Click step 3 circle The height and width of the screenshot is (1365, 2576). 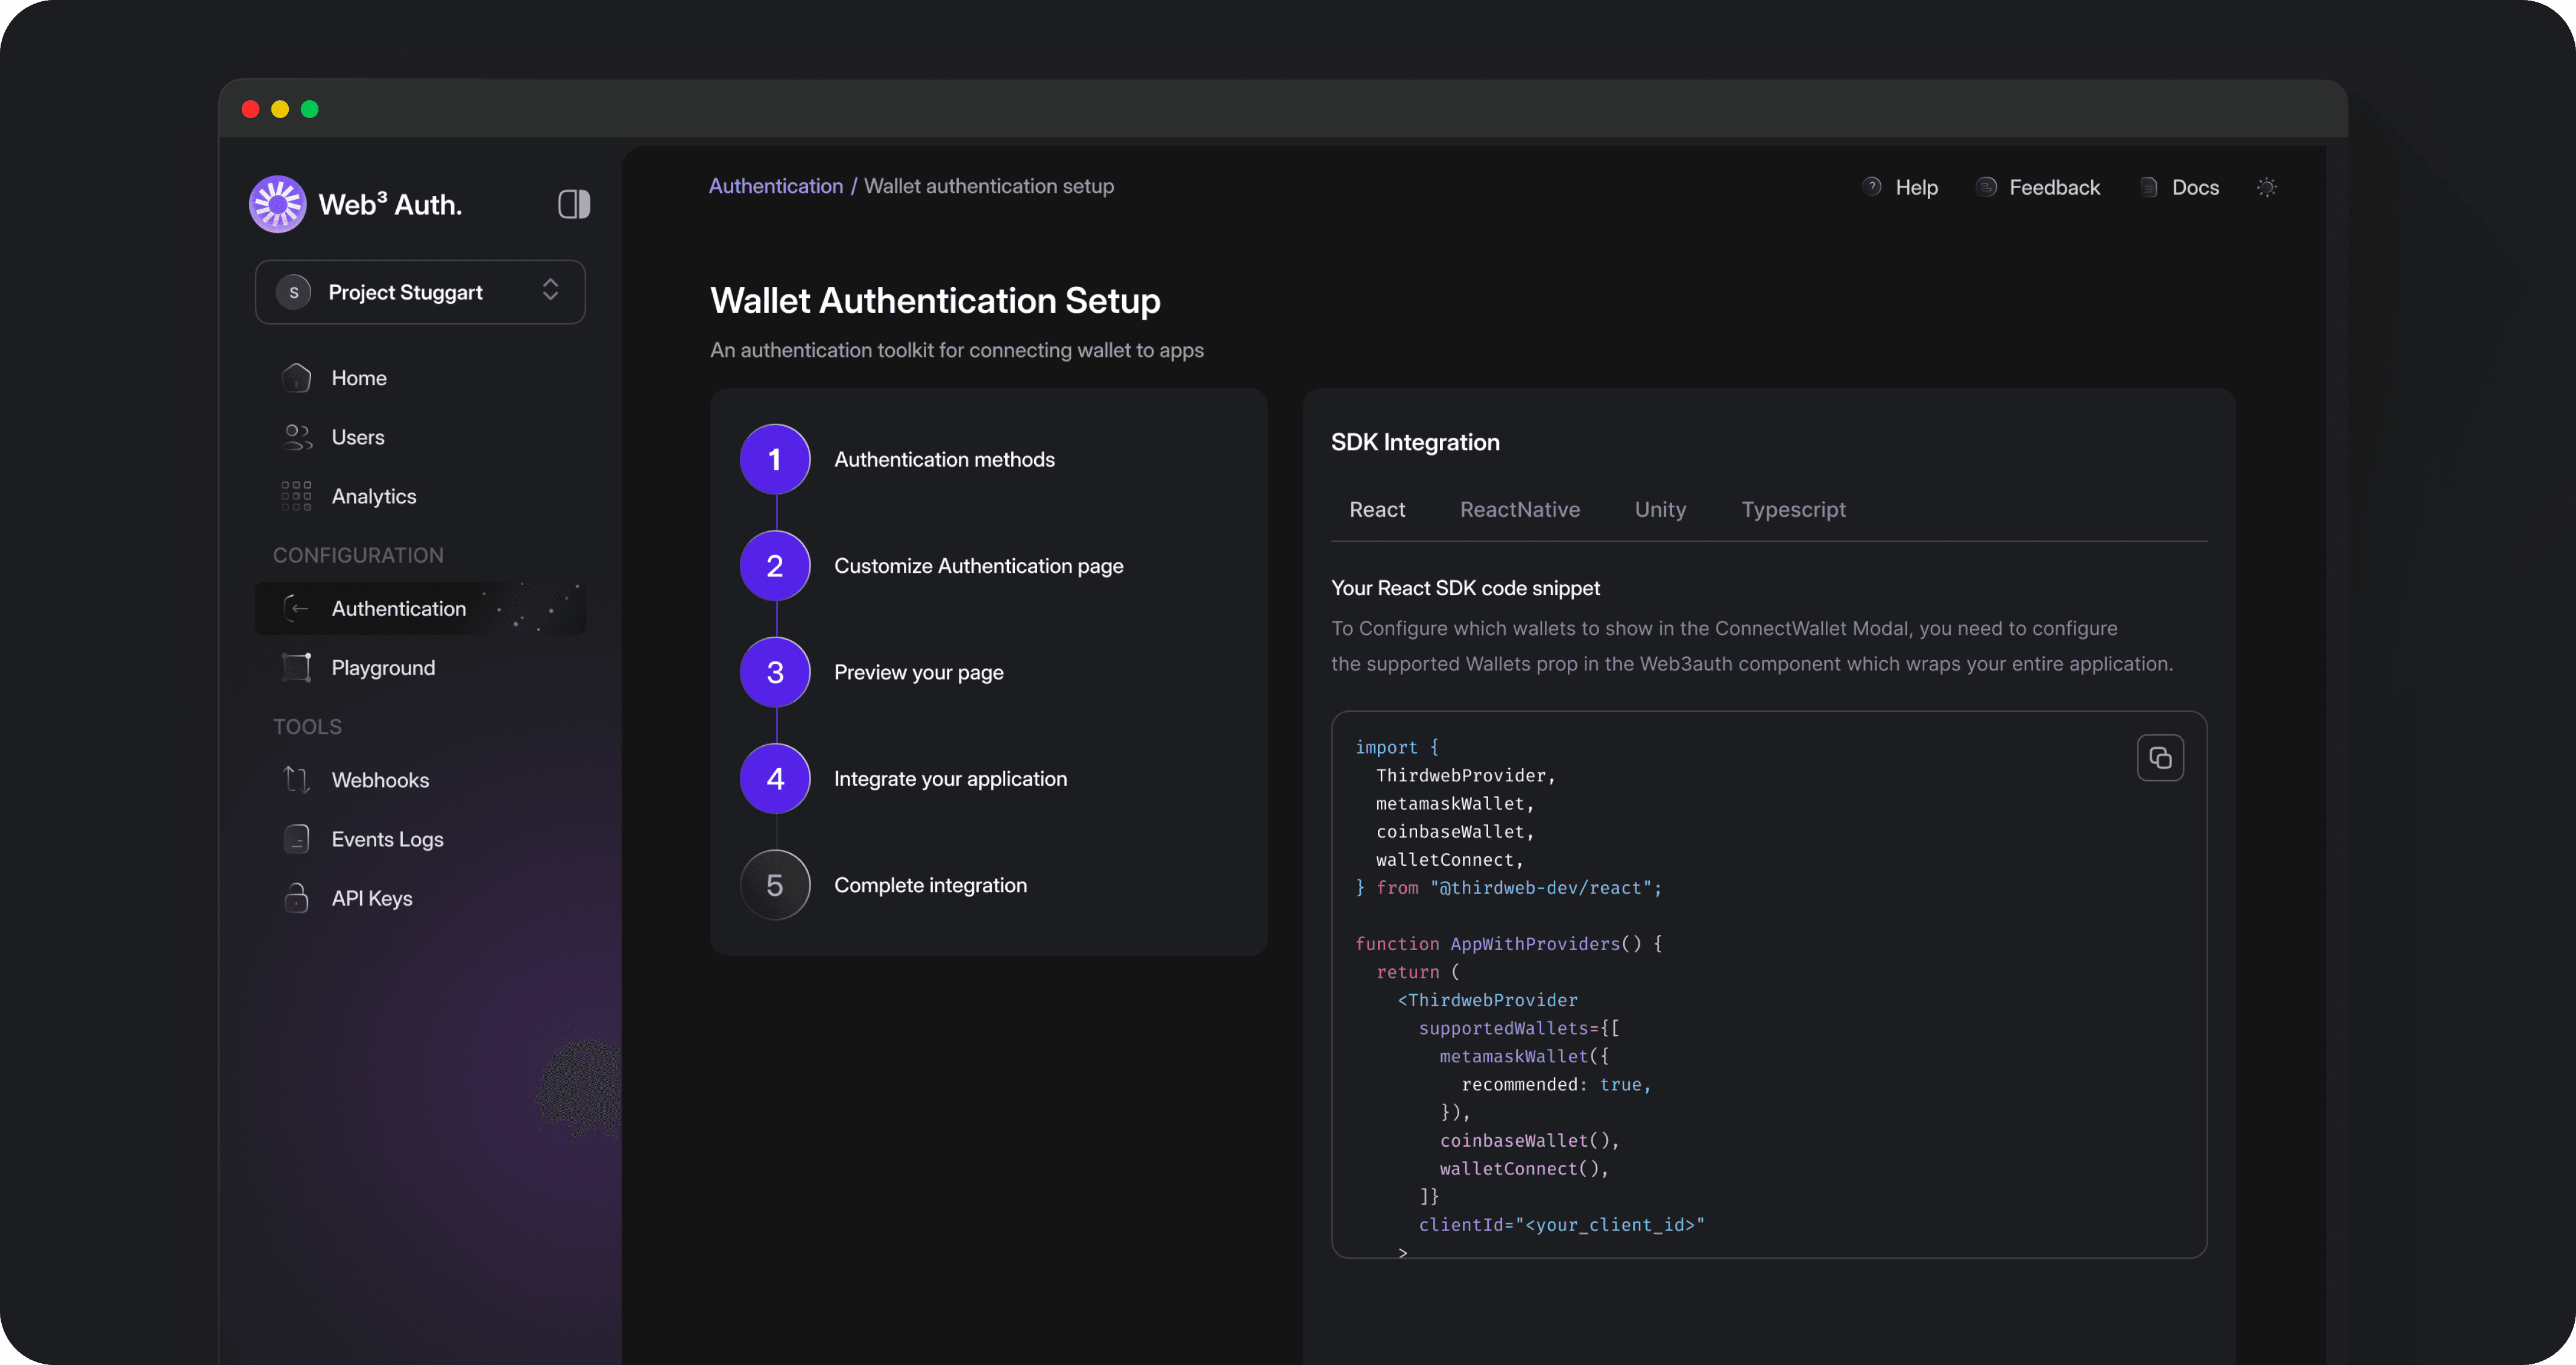pos(775,672)
